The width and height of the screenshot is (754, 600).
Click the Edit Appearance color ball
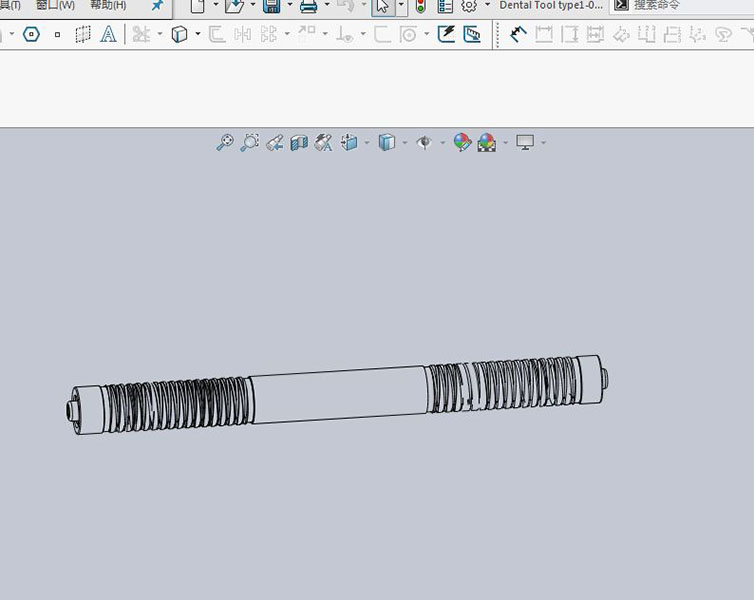(x=461, y=143)
